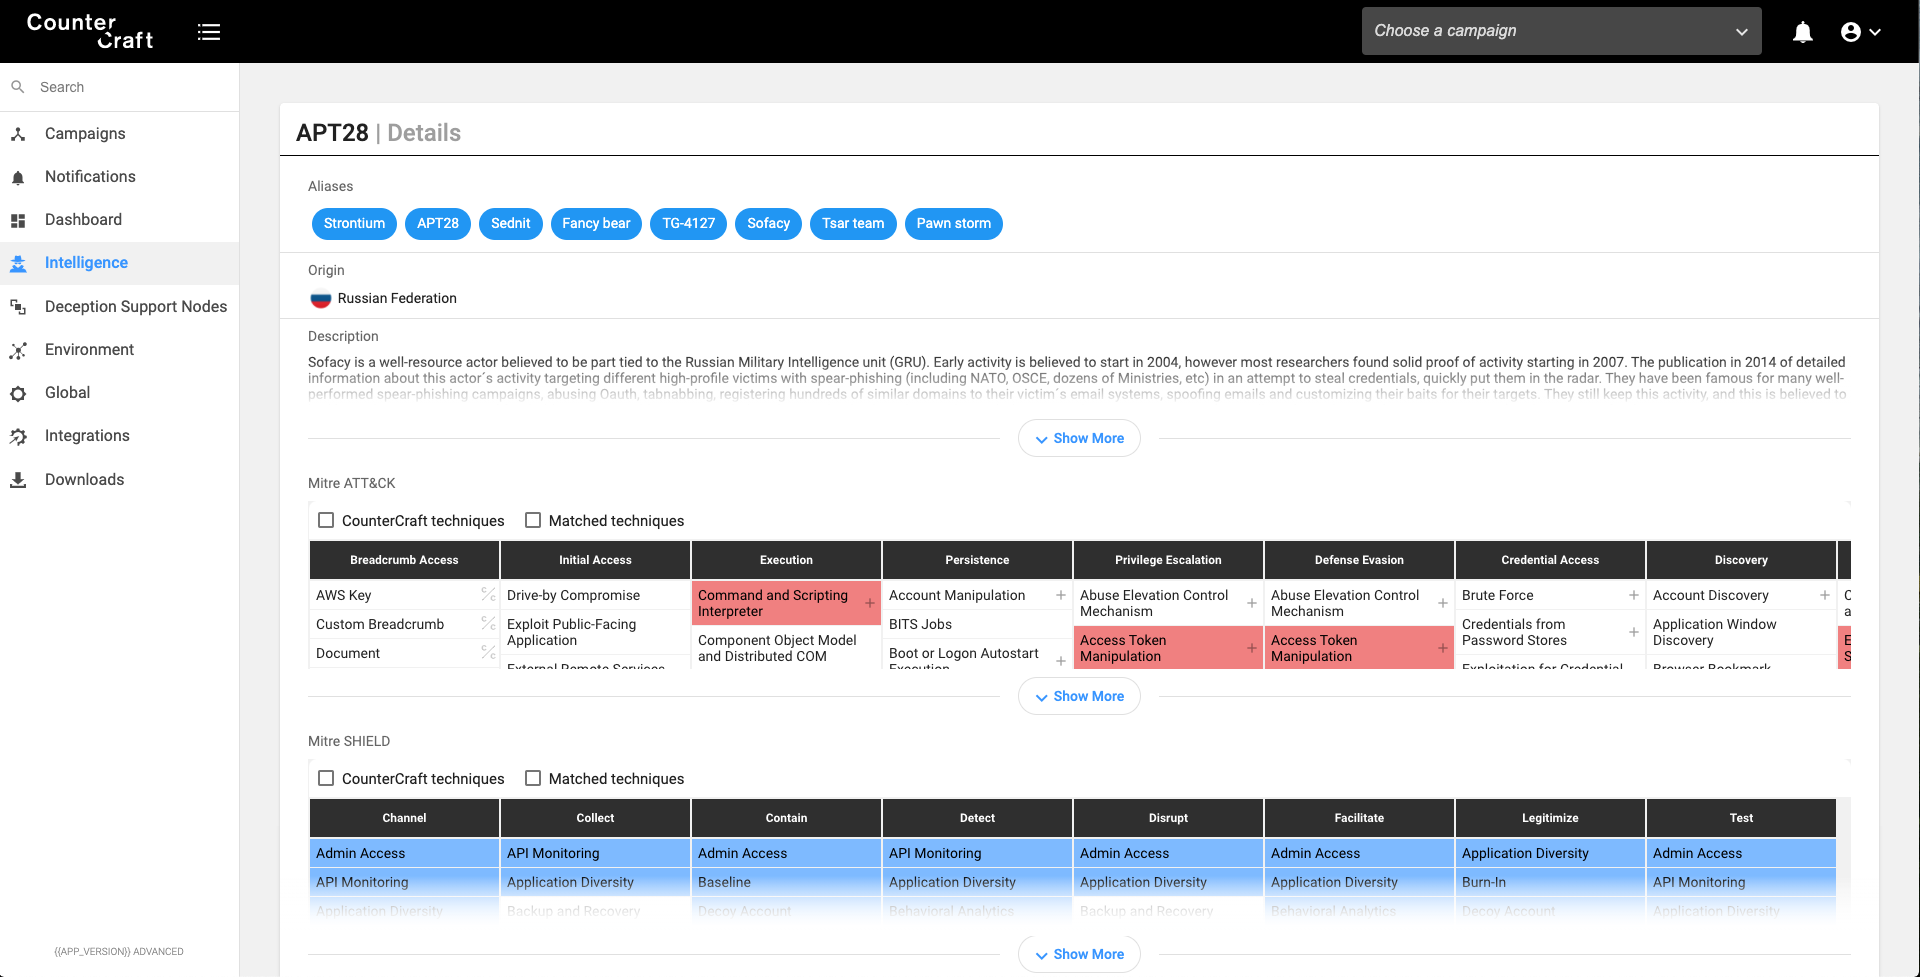Click the Russian Federation flag icon
Image resolution: width=1920 pixels, height=977 pixels.
click(x=320, y=298)
